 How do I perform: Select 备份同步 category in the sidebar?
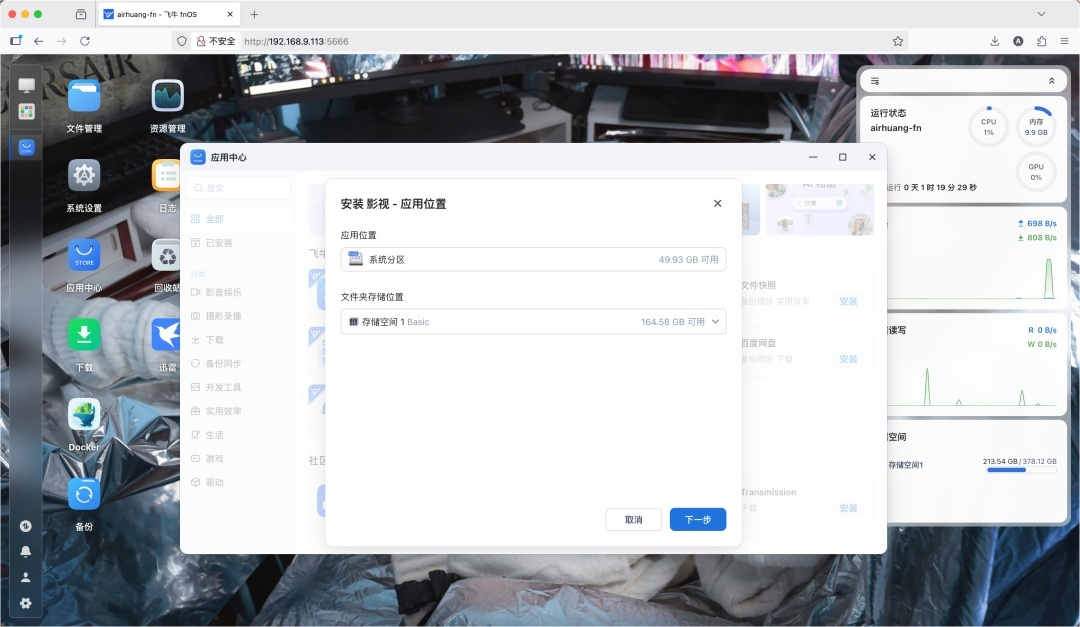click(238, 363)
